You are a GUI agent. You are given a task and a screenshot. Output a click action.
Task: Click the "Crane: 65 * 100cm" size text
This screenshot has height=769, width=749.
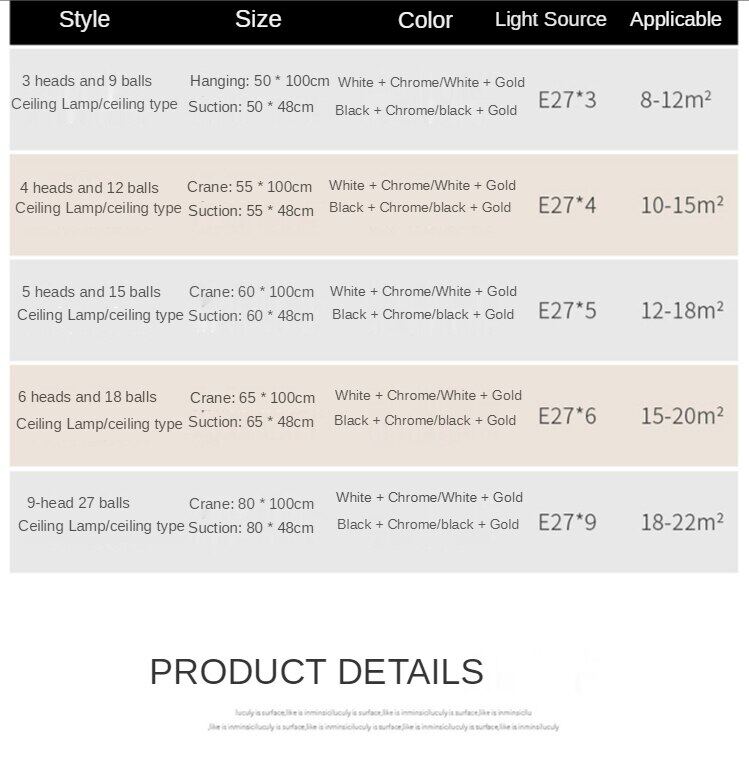pyautogui.click(x=252, y=398)
